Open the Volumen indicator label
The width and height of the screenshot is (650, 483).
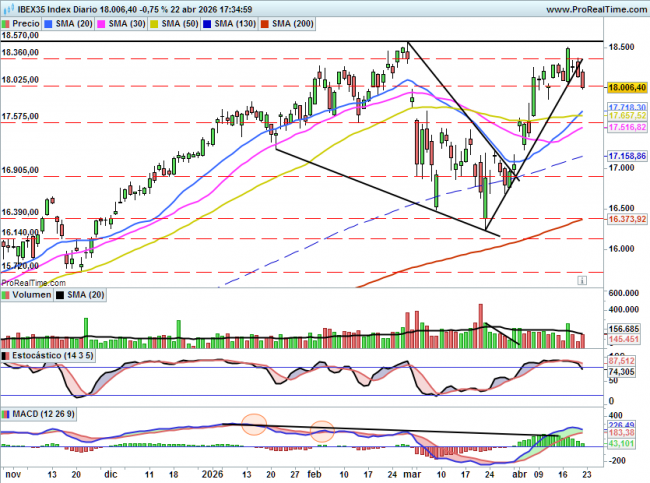click(31, 296)
